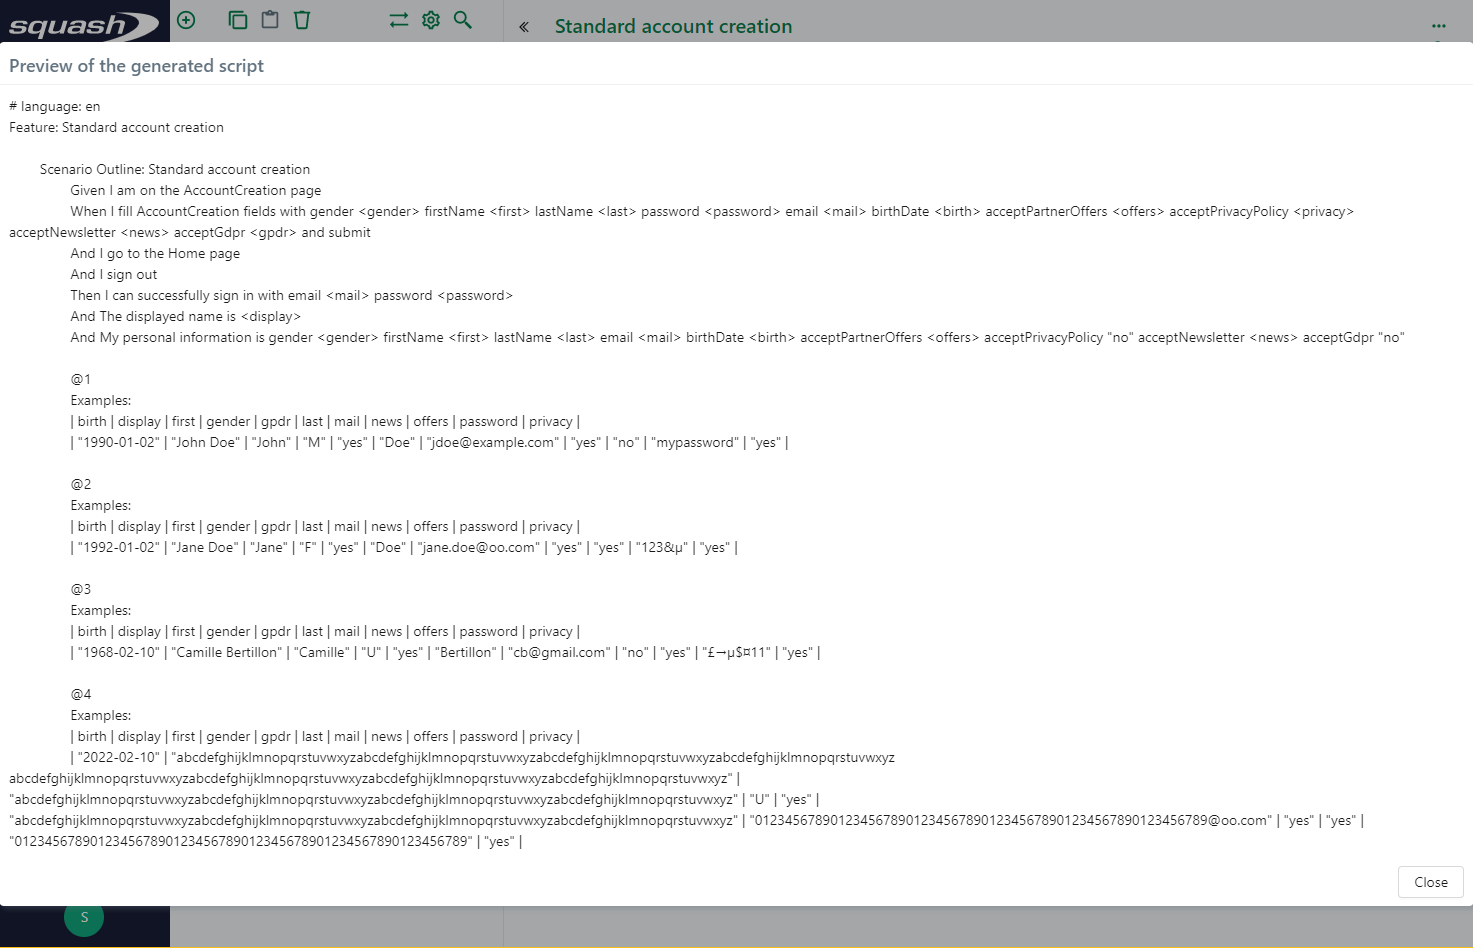Select the # language: en line

click(x=56, y=106)
